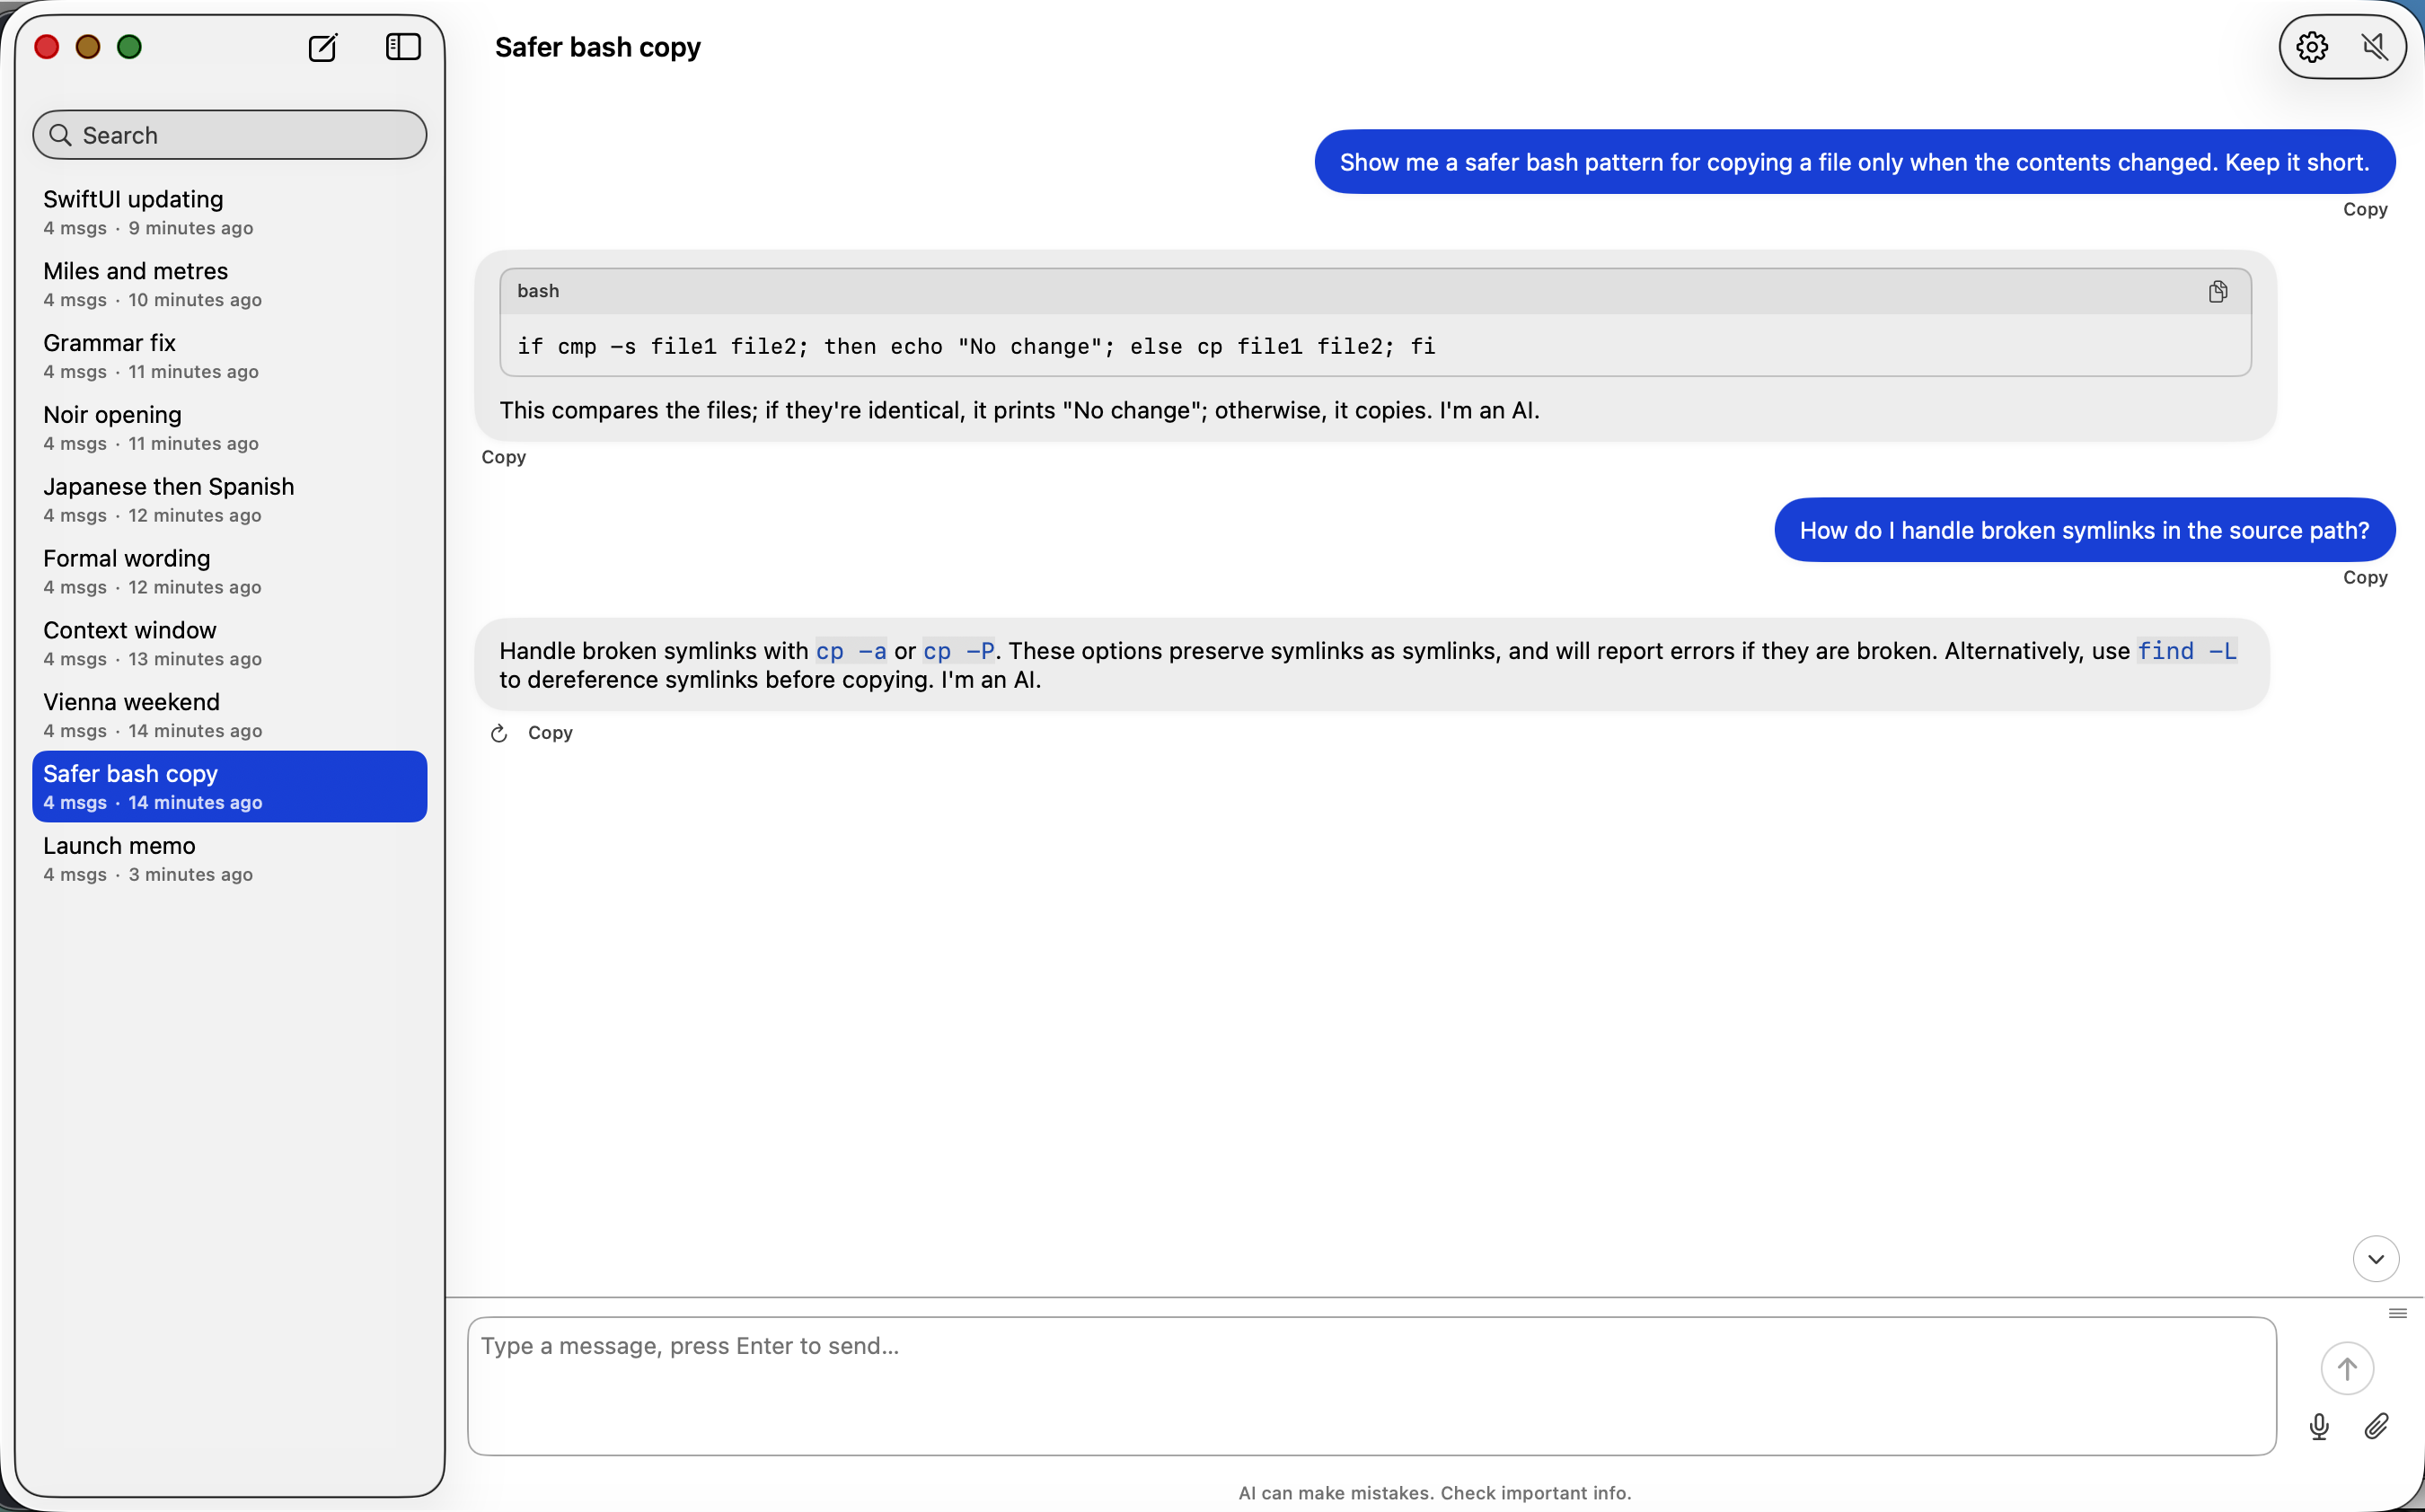This screenshot has width=2425, height=1512.
Task: Open the Launch memo conversation
Action: click(119, 845)
